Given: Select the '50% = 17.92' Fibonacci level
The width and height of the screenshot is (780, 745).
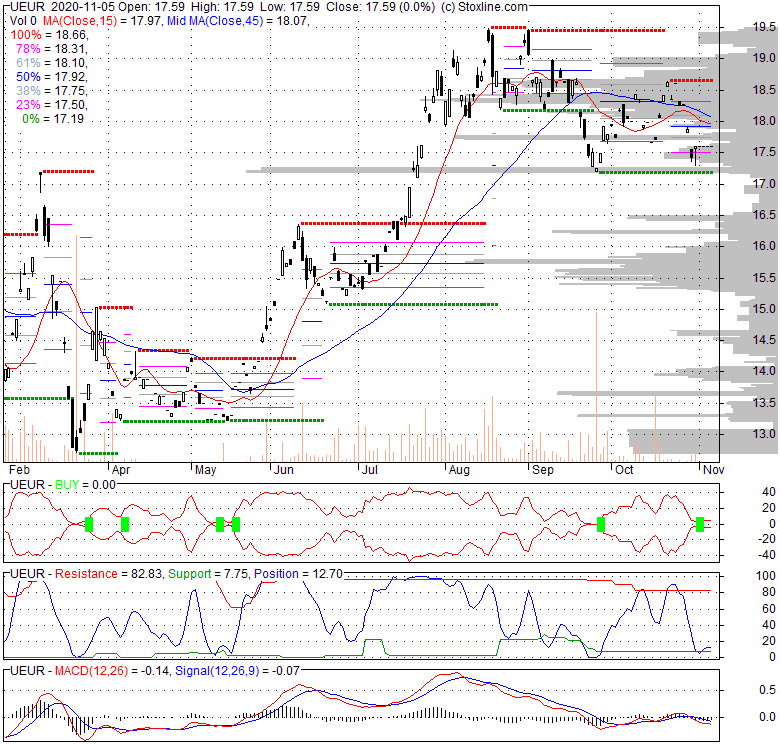Looking at the screenshot, I should [52, 77].
